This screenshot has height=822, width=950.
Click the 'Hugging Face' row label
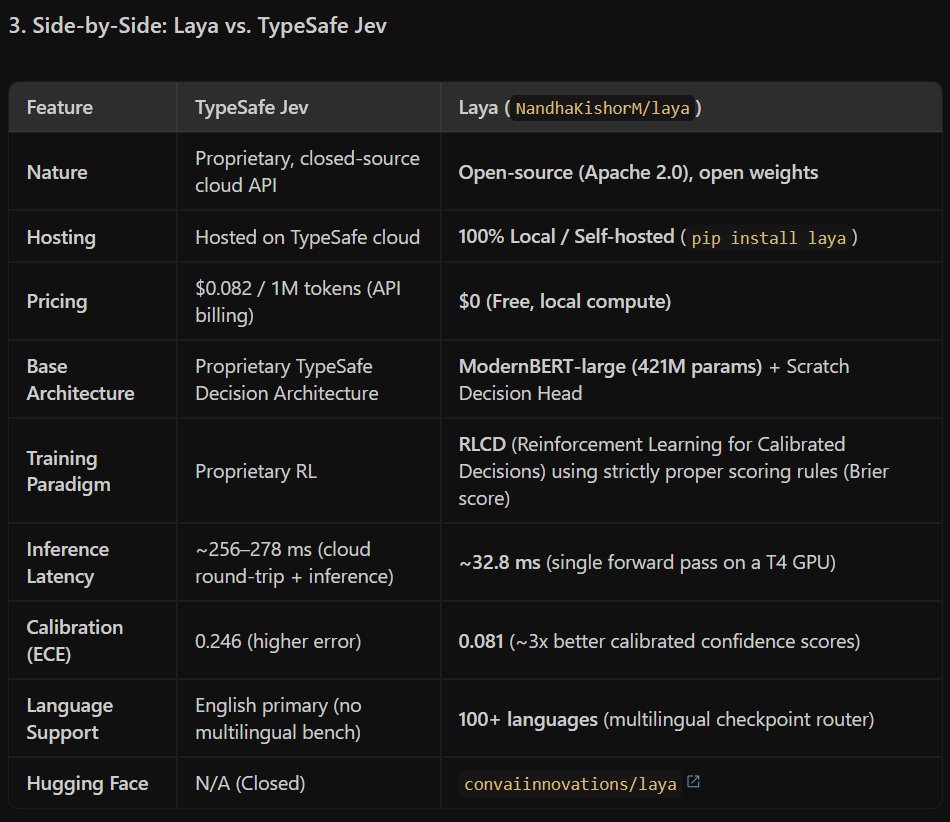[87, 783]
